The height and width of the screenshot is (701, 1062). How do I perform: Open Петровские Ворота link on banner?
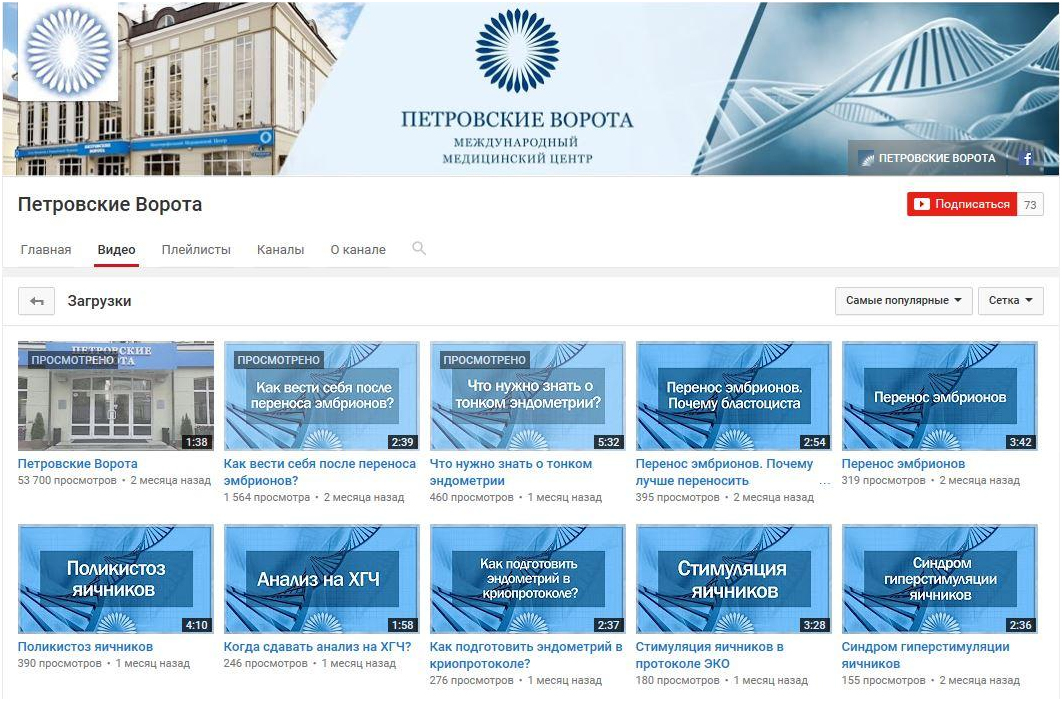(928, 158)
